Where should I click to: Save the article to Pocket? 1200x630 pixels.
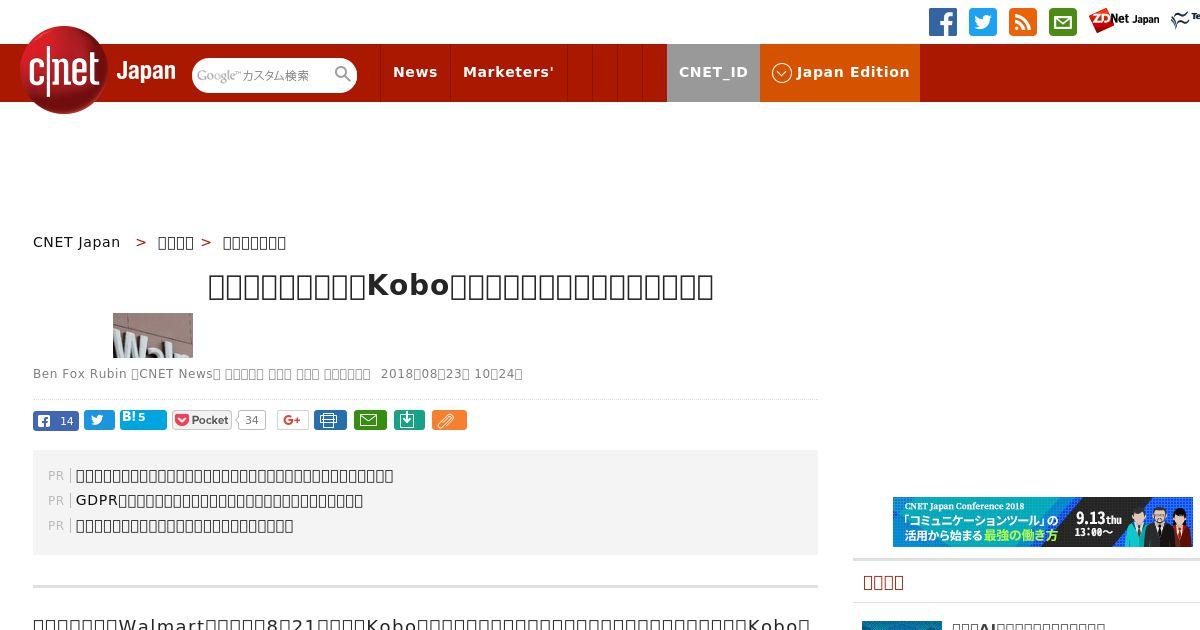coord(202,420)
